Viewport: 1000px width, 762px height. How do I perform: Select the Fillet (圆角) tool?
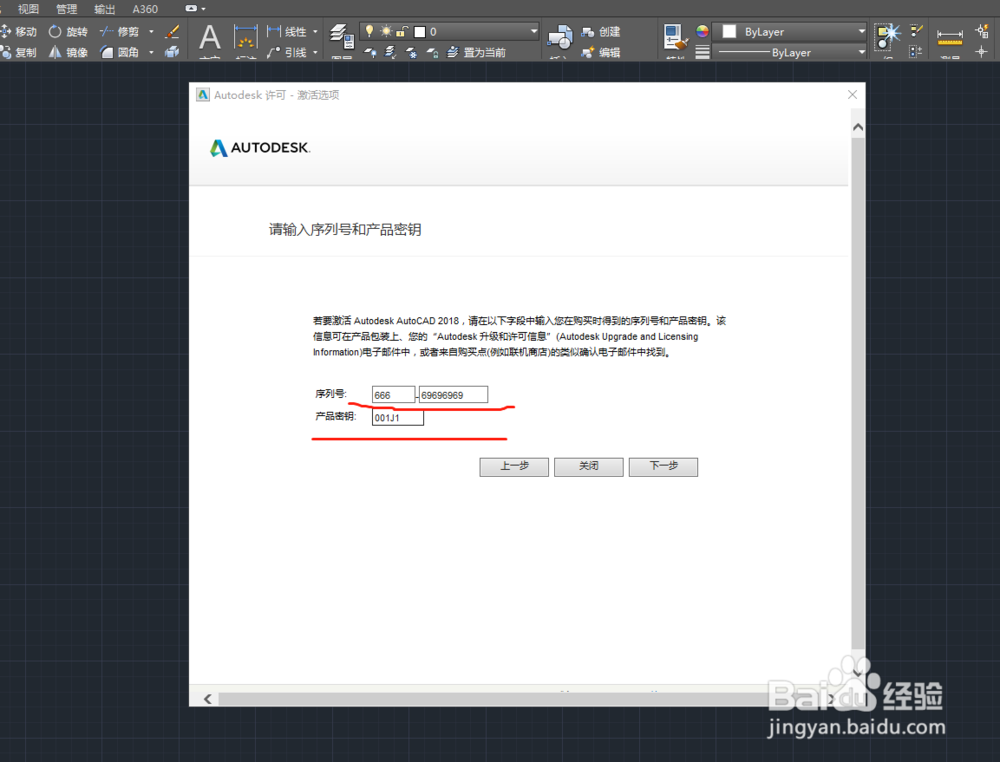(119, 52)
